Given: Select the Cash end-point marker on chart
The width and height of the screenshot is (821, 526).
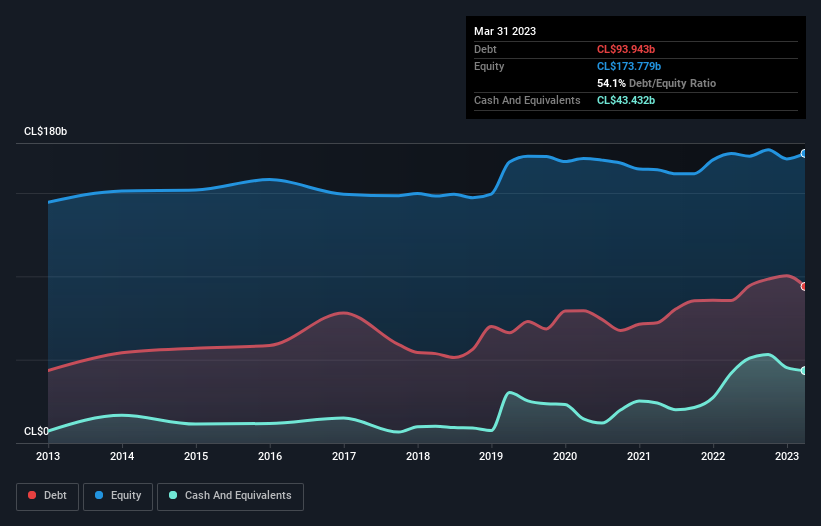Looking at the screenshot, I should [804, 371].
